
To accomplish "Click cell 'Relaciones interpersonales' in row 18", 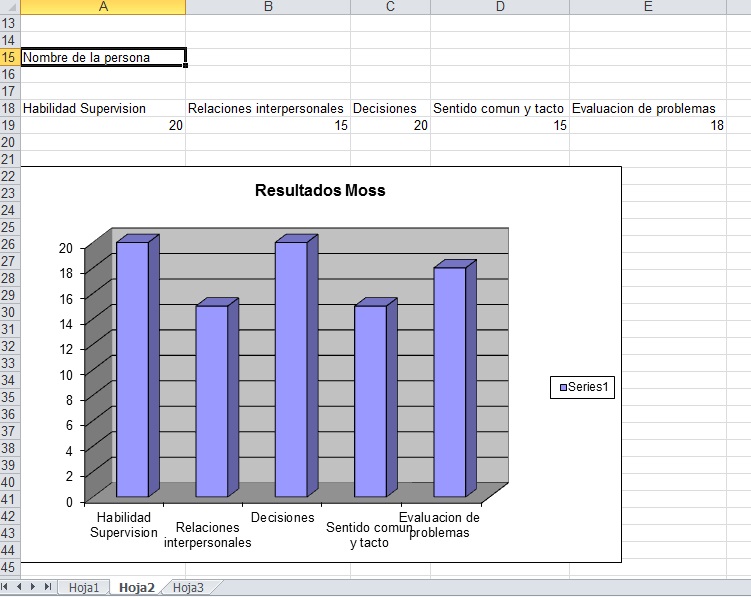I will pos(268,108).
